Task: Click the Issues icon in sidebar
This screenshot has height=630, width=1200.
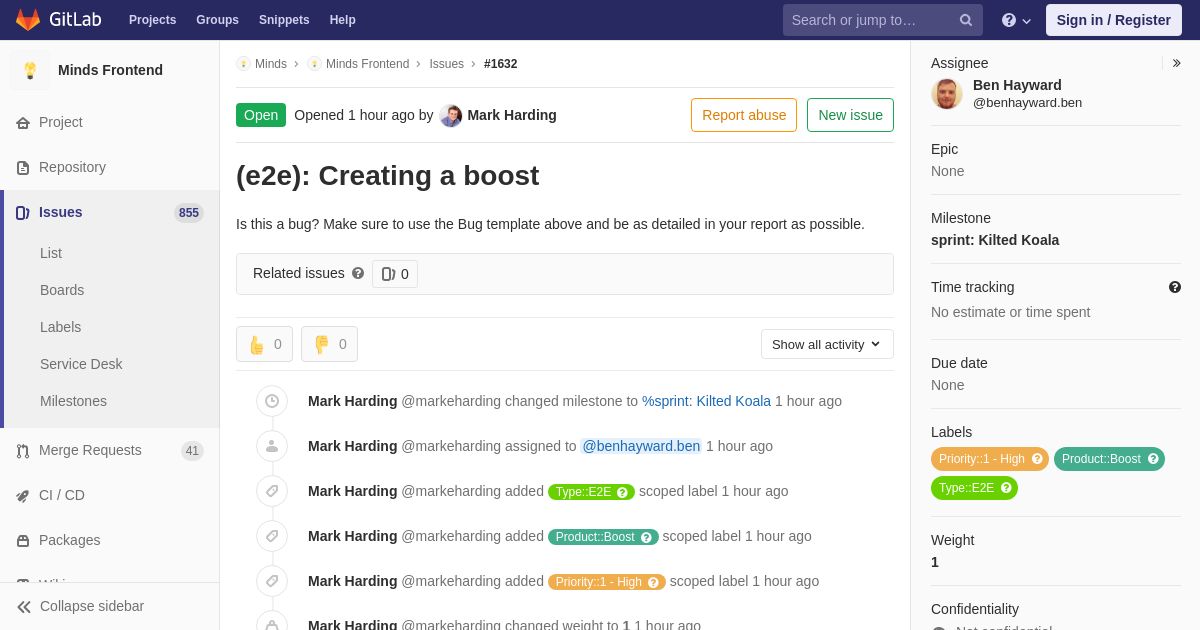Action: click(x=23, y=213)
